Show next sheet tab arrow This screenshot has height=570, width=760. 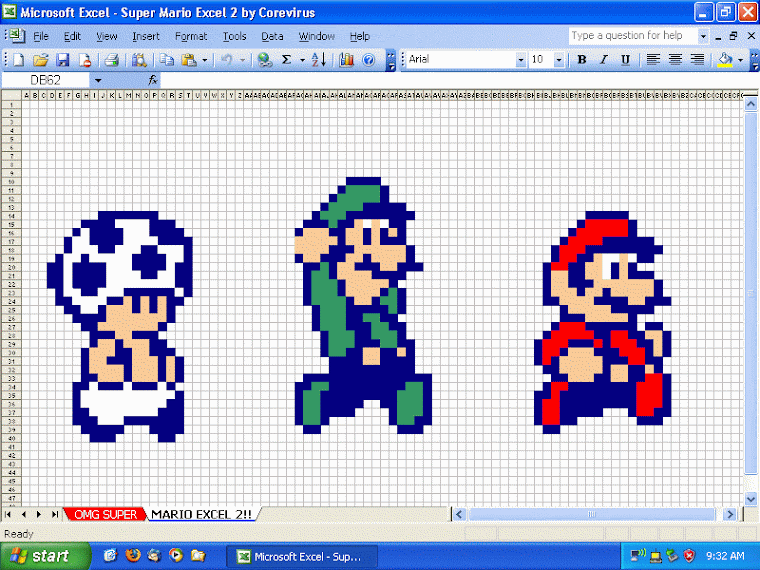[x=39, y=514]
